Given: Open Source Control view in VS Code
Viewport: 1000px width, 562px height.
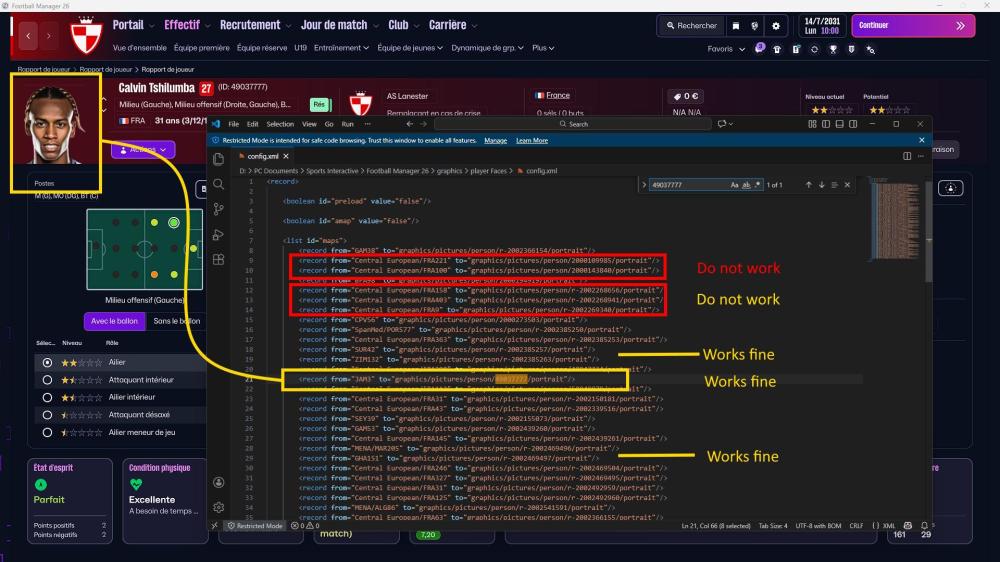Looking at the screenshot, I should [219, 210].
